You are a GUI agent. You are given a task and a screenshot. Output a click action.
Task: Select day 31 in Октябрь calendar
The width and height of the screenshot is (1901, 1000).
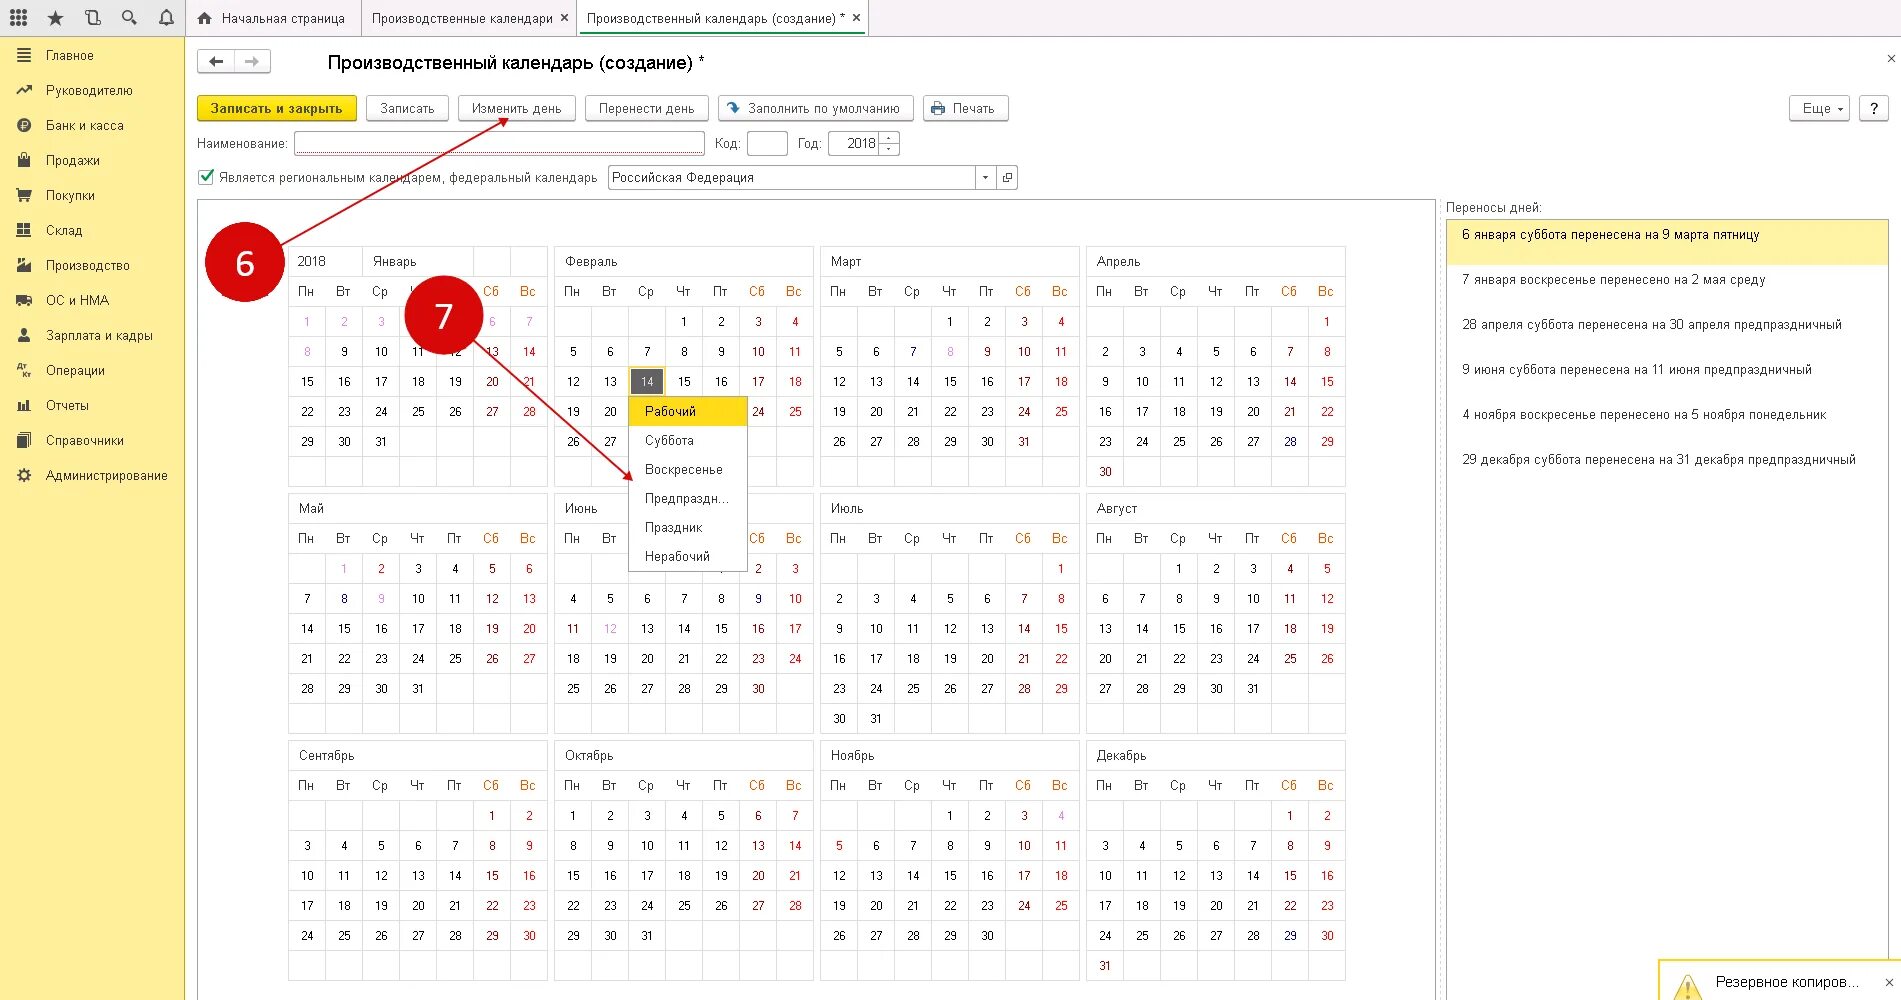[647, 936]
